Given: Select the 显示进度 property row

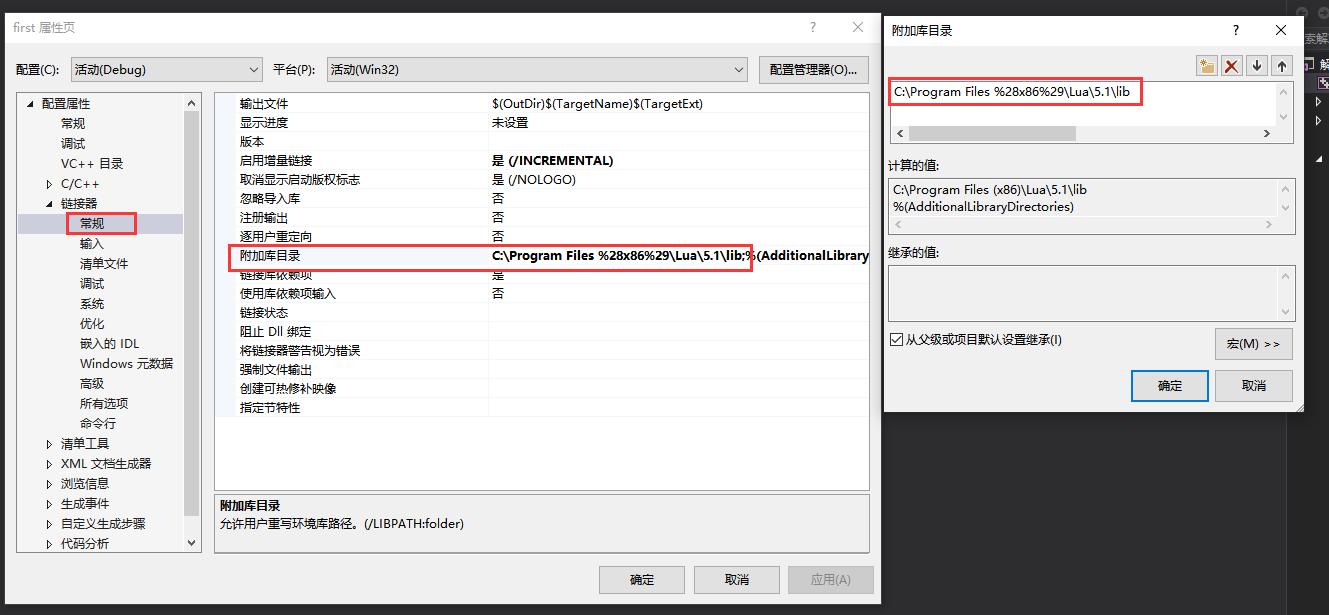Looking at the screenshot, I should click(x=542, y=123).
